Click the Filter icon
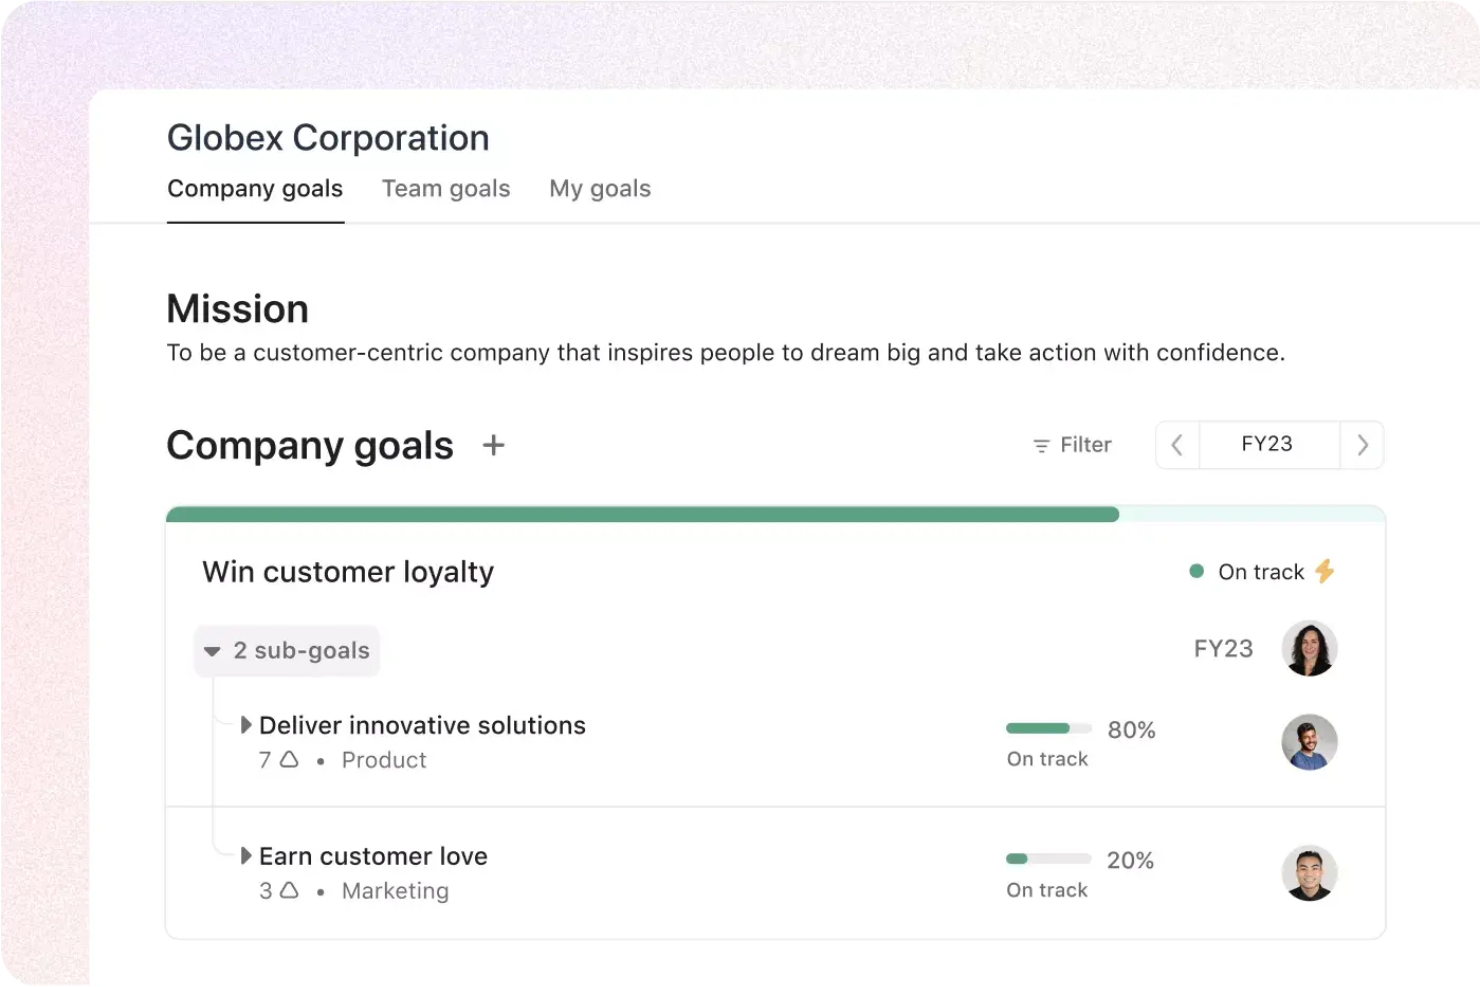Screen dimensions: 1480x987 pos(1040,445)
